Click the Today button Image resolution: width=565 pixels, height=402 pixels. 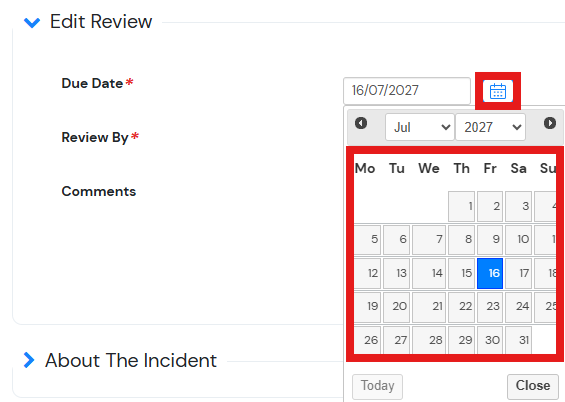(x=377, y=386)
